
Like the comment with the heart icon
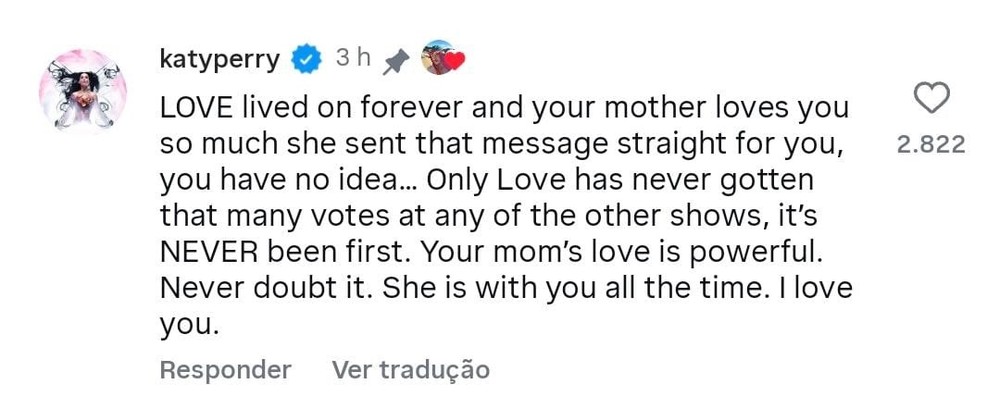coord(932,98)
